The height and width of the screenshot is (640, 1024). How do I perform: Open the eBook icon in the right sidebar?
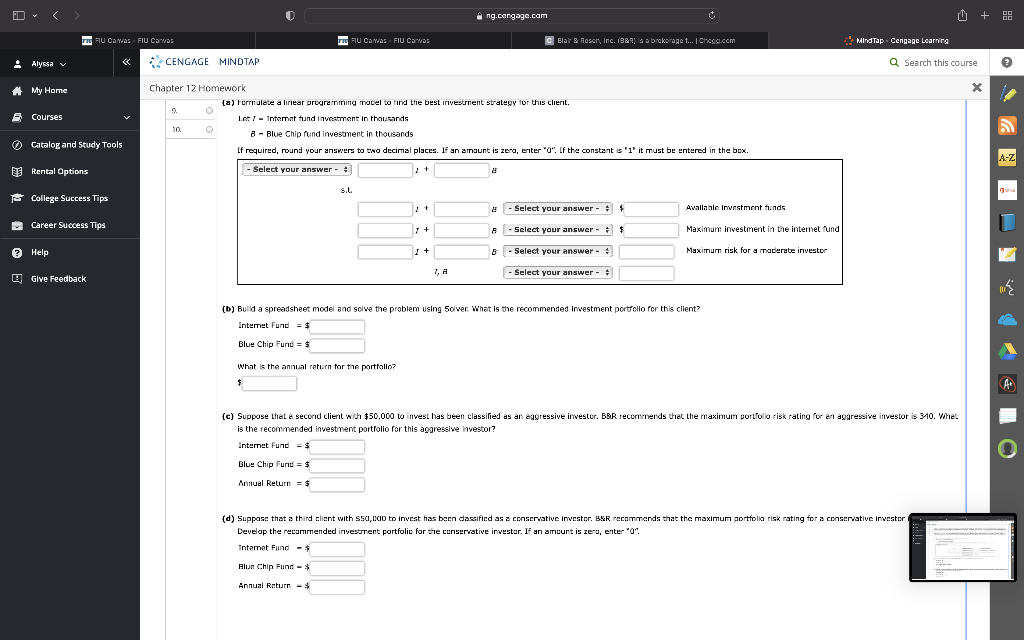(1008, 221)
